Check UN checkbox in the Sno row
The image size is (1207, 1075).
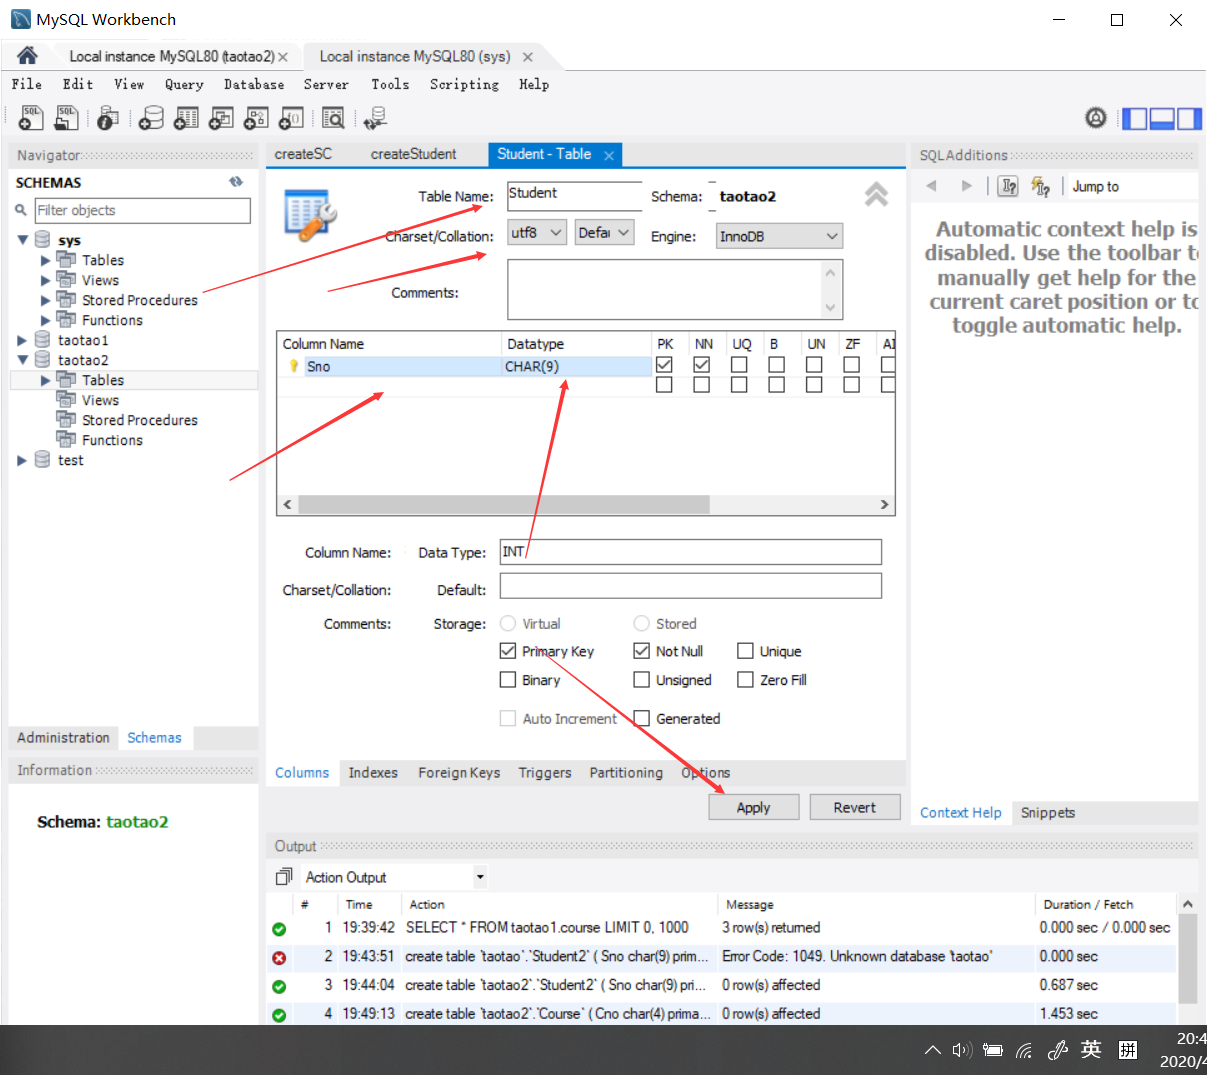click(x=814, y=365)
